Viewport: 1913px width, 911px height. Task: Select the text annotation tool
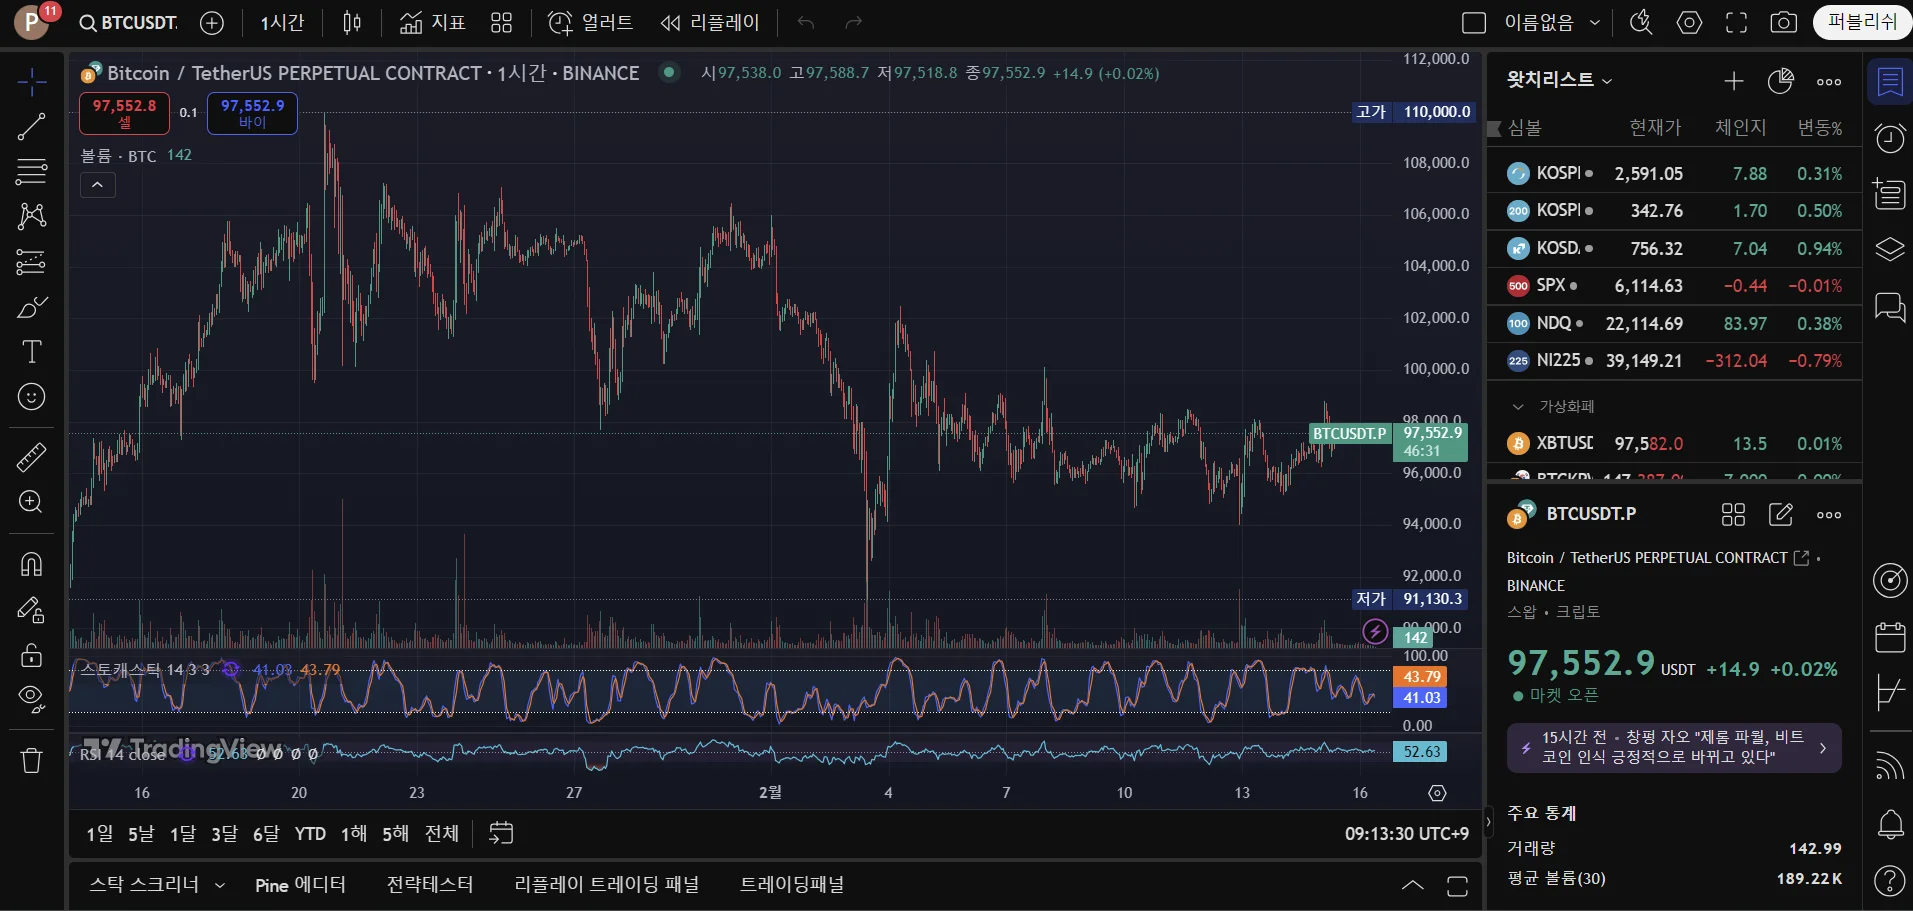[32, 352]
